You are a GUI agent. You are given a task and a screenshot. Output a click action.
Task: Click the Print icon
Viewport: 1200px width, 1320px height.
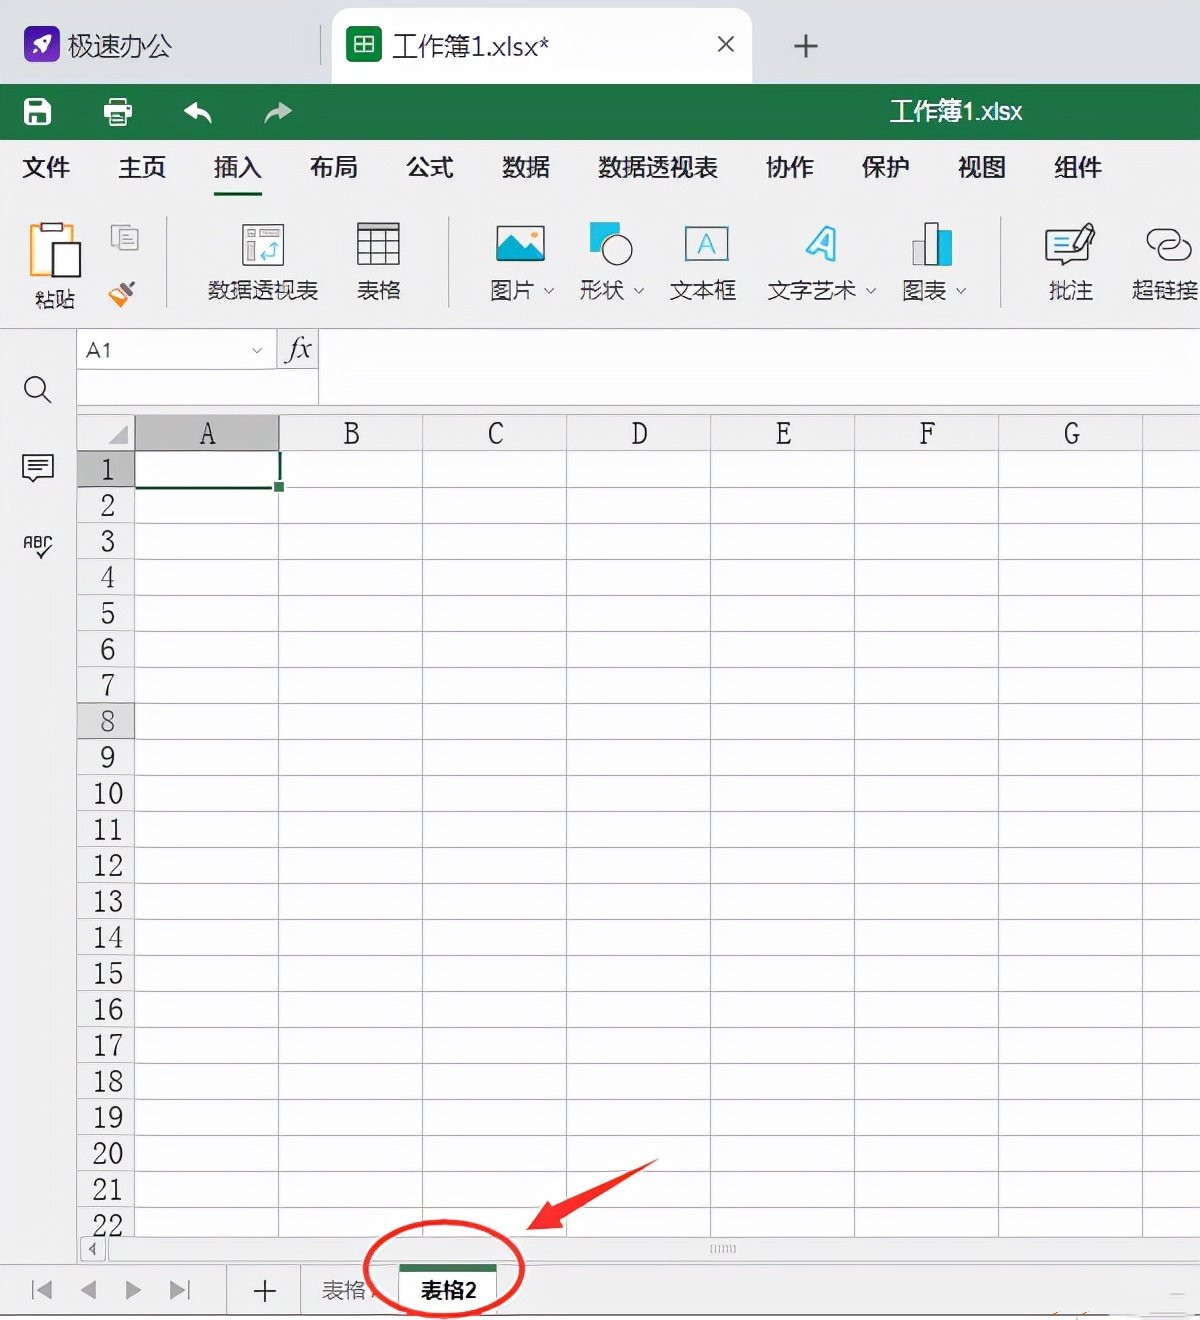click(x=118, y=112)
